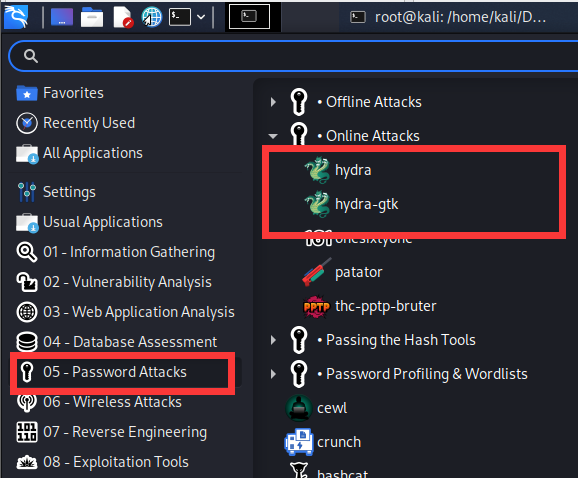Open the terminal launcher dropdown arrow
The width and height of the screenshot is (578, 478).
(x=201, y=17)
